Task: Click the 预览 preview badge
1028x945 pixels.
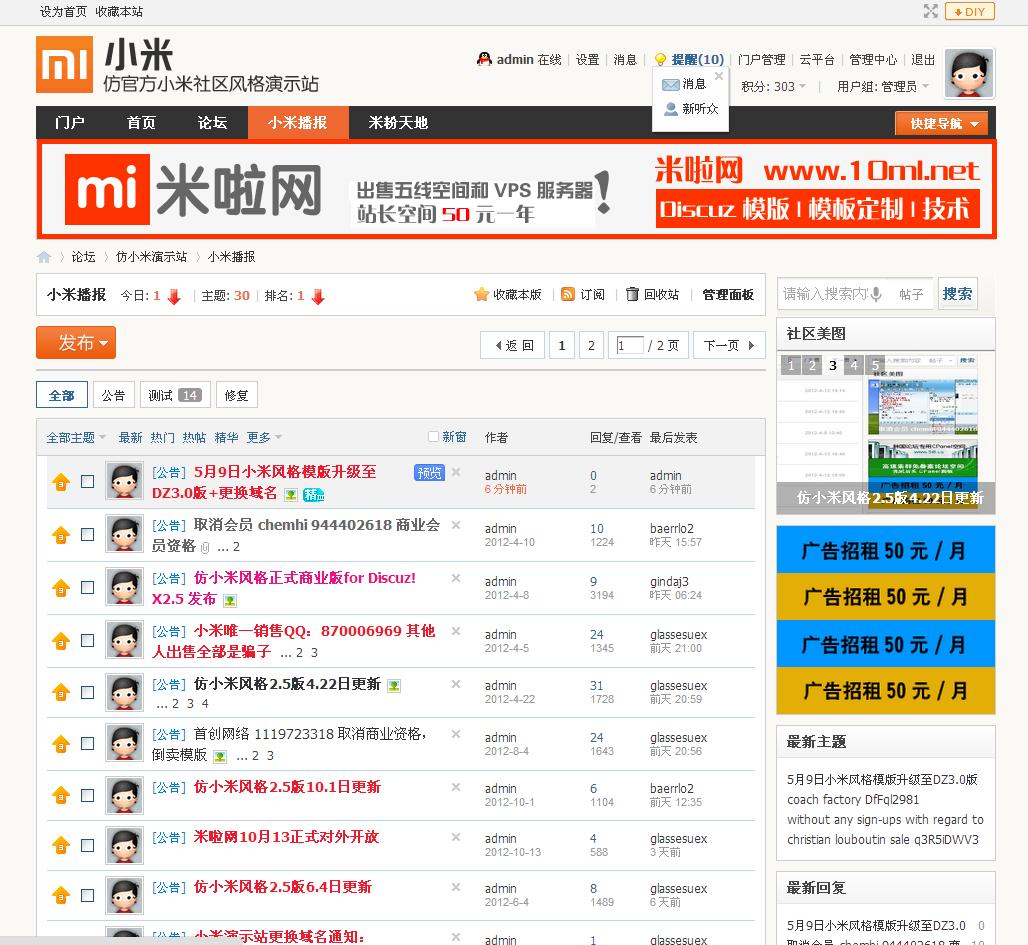Action: (x=429, y=472)
